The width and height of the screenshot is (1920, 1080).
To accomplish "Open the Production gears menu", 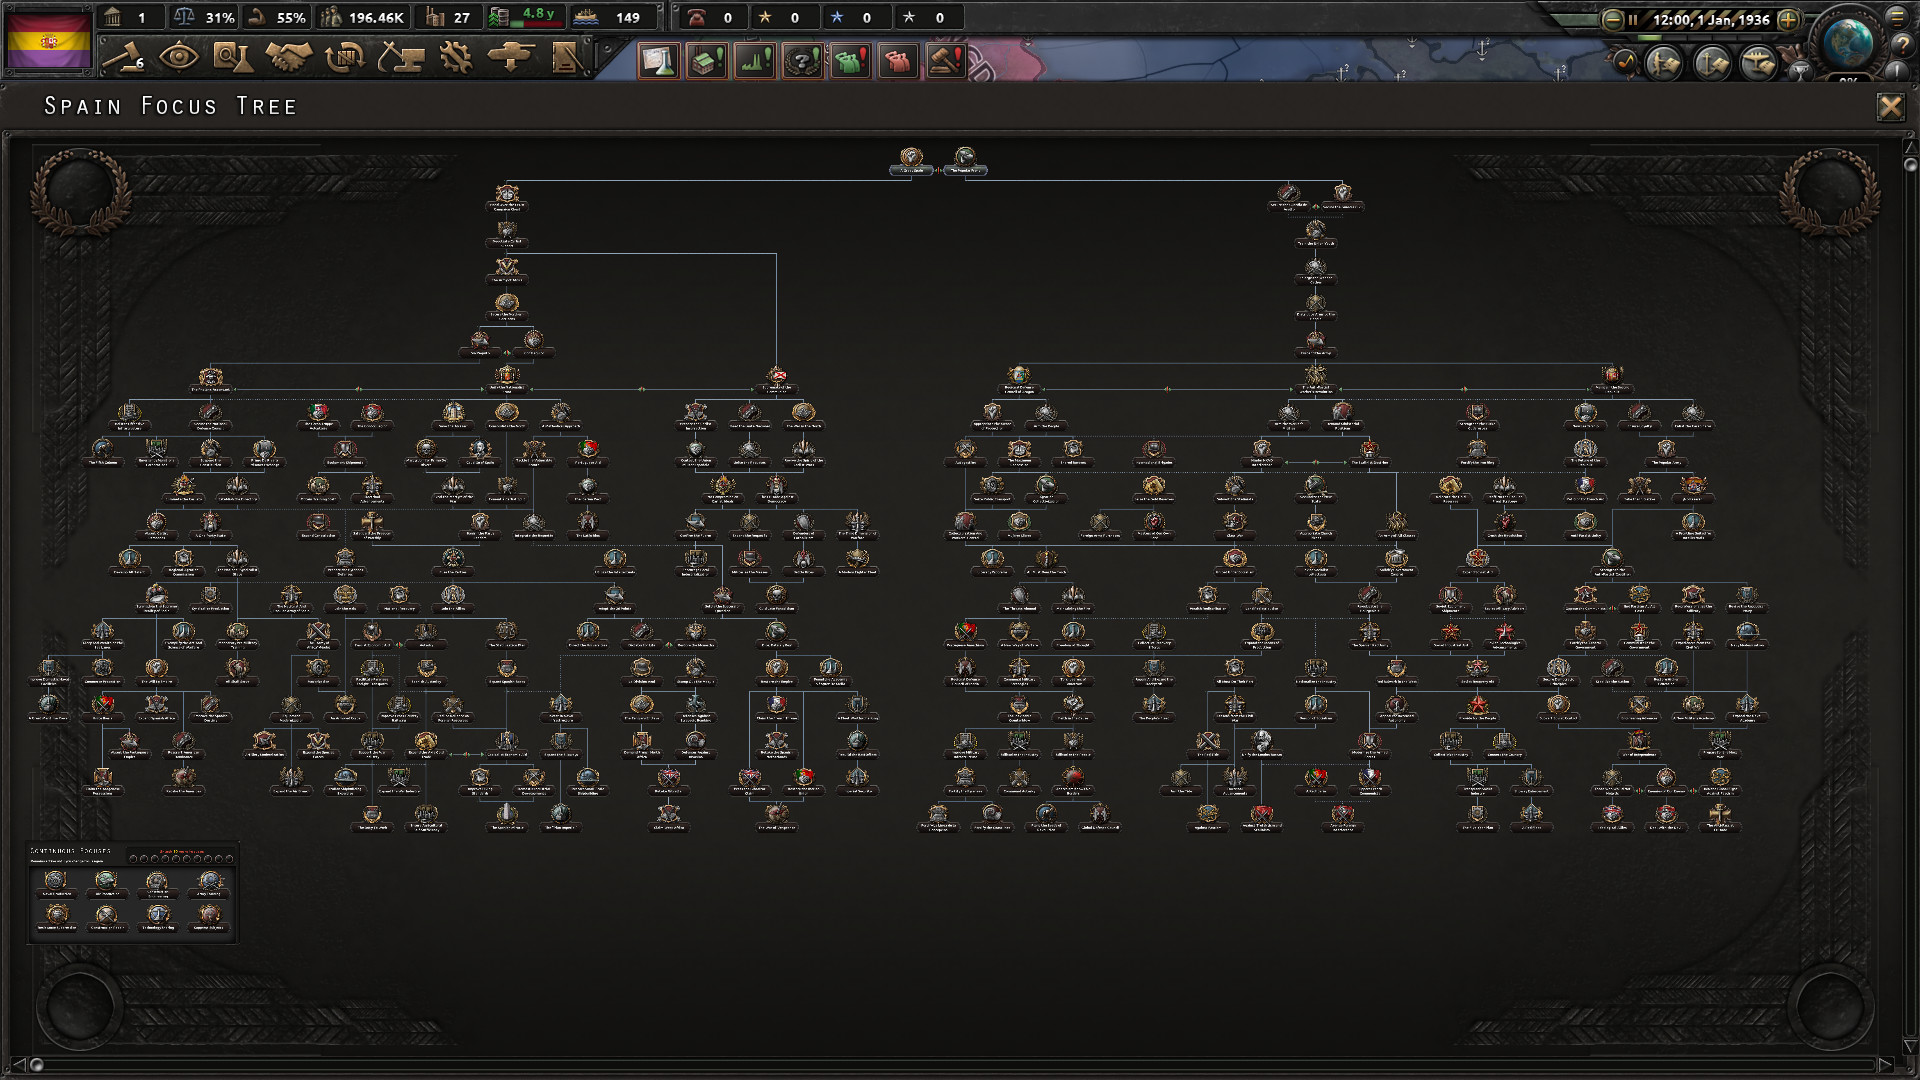I will 456,57.
